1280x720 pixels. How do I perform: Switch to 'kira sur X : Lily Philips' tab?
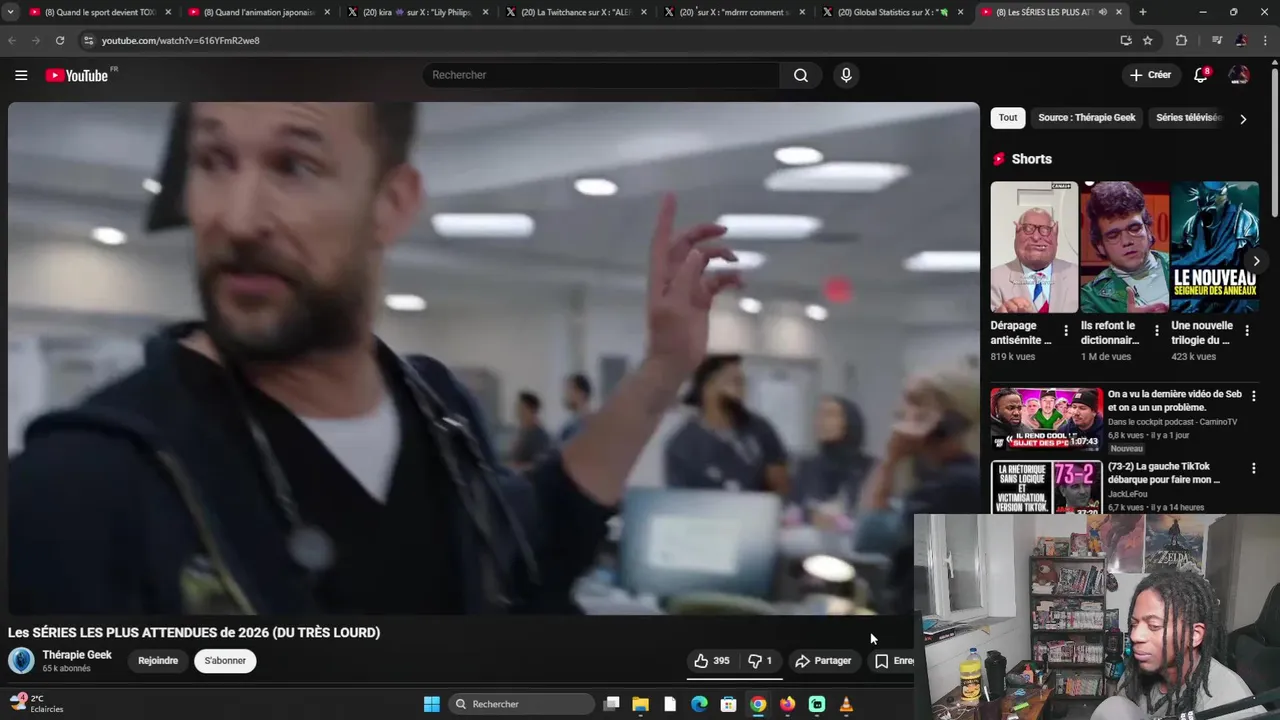(x=418, y=12)
